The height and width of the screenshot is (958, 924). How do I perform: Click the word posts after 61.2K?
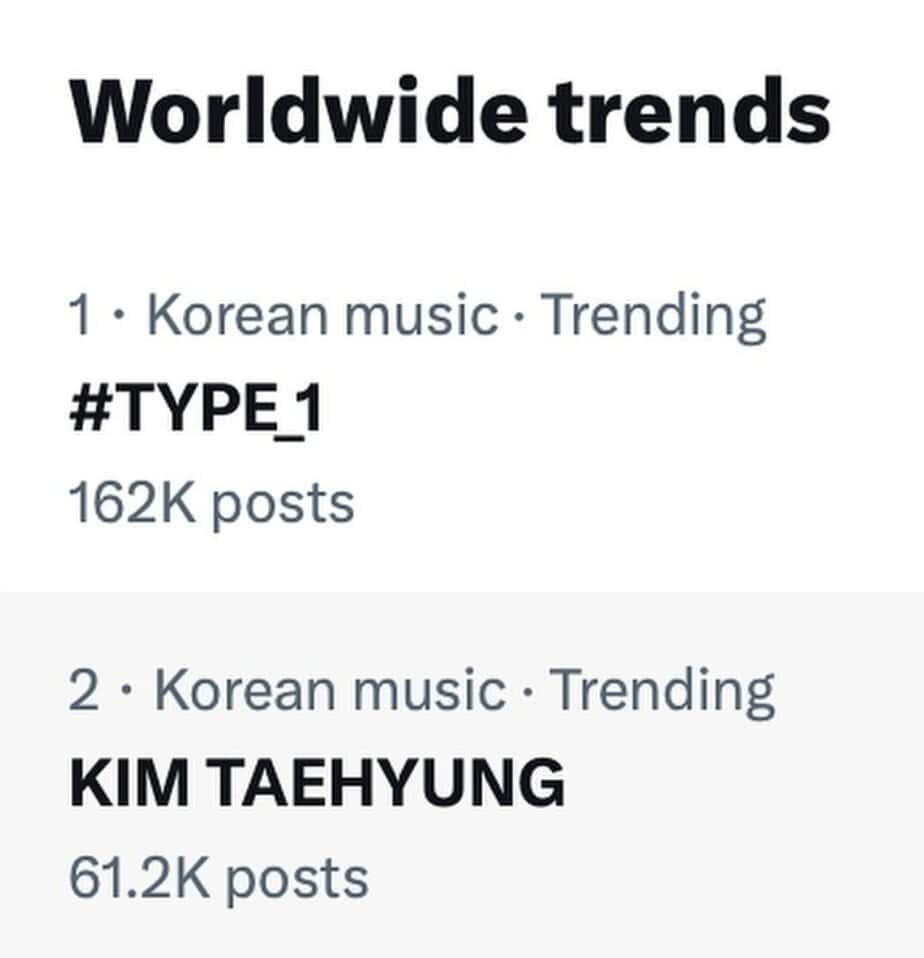point(296,879)
